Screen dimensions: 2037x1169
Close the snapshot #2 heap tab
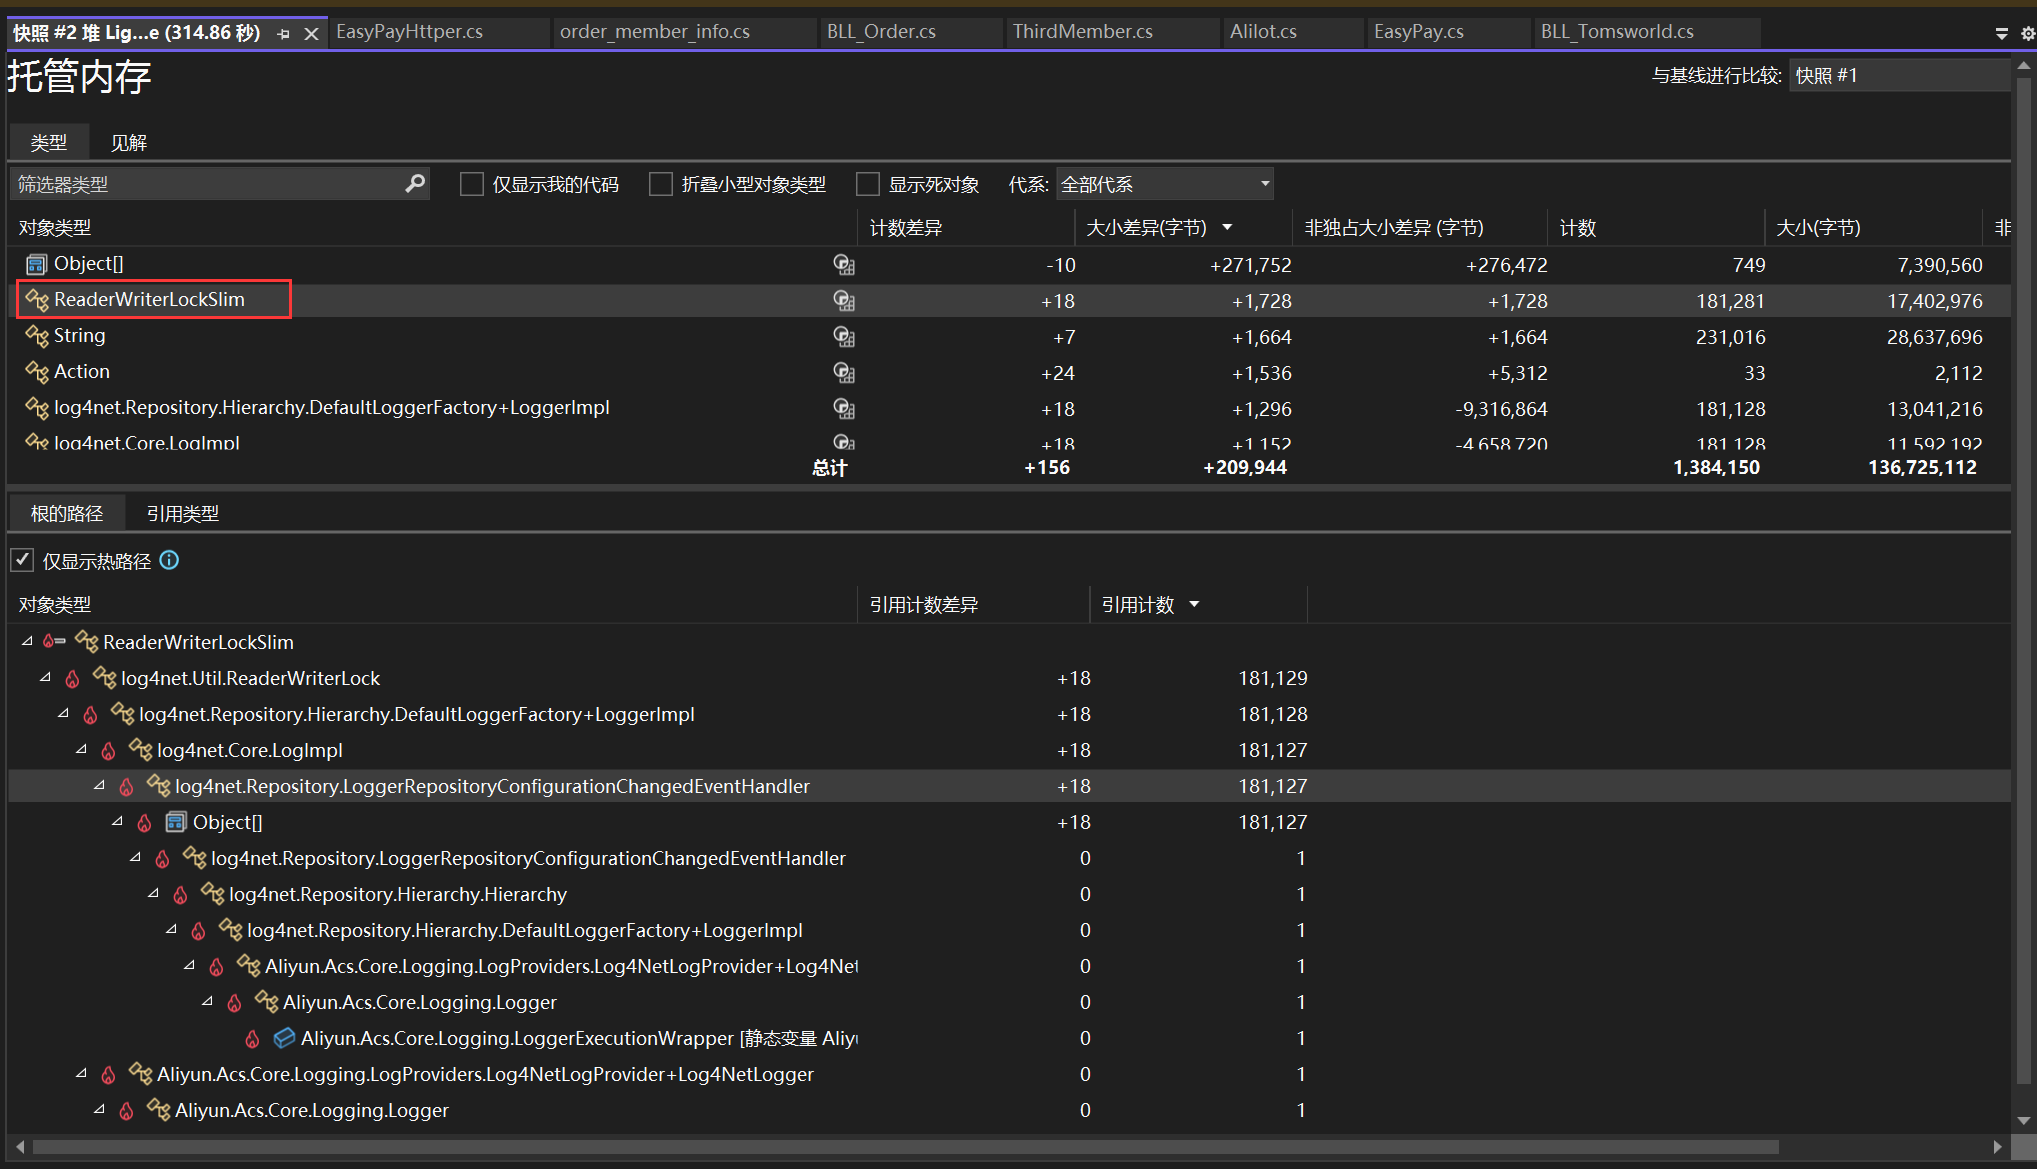(x=311, y=34)
